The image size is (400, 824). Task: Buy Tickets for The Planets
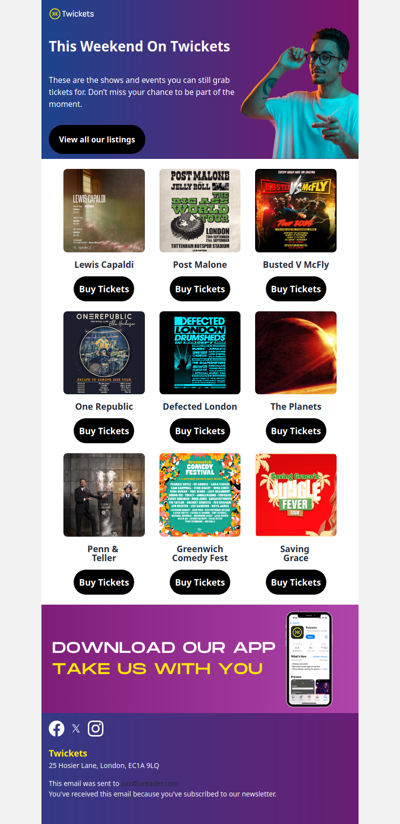(x=296, y=431)
